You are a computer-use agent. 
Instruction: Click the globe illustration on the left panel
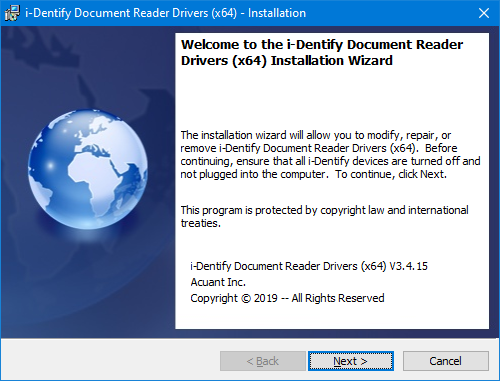tap(88, 169)
